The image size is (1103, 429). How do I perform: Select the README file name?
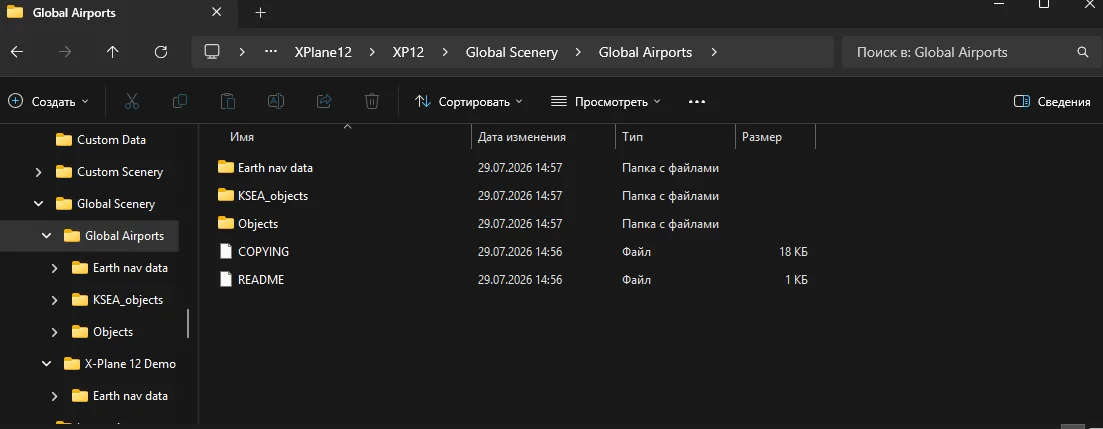[x=261, y=279]
